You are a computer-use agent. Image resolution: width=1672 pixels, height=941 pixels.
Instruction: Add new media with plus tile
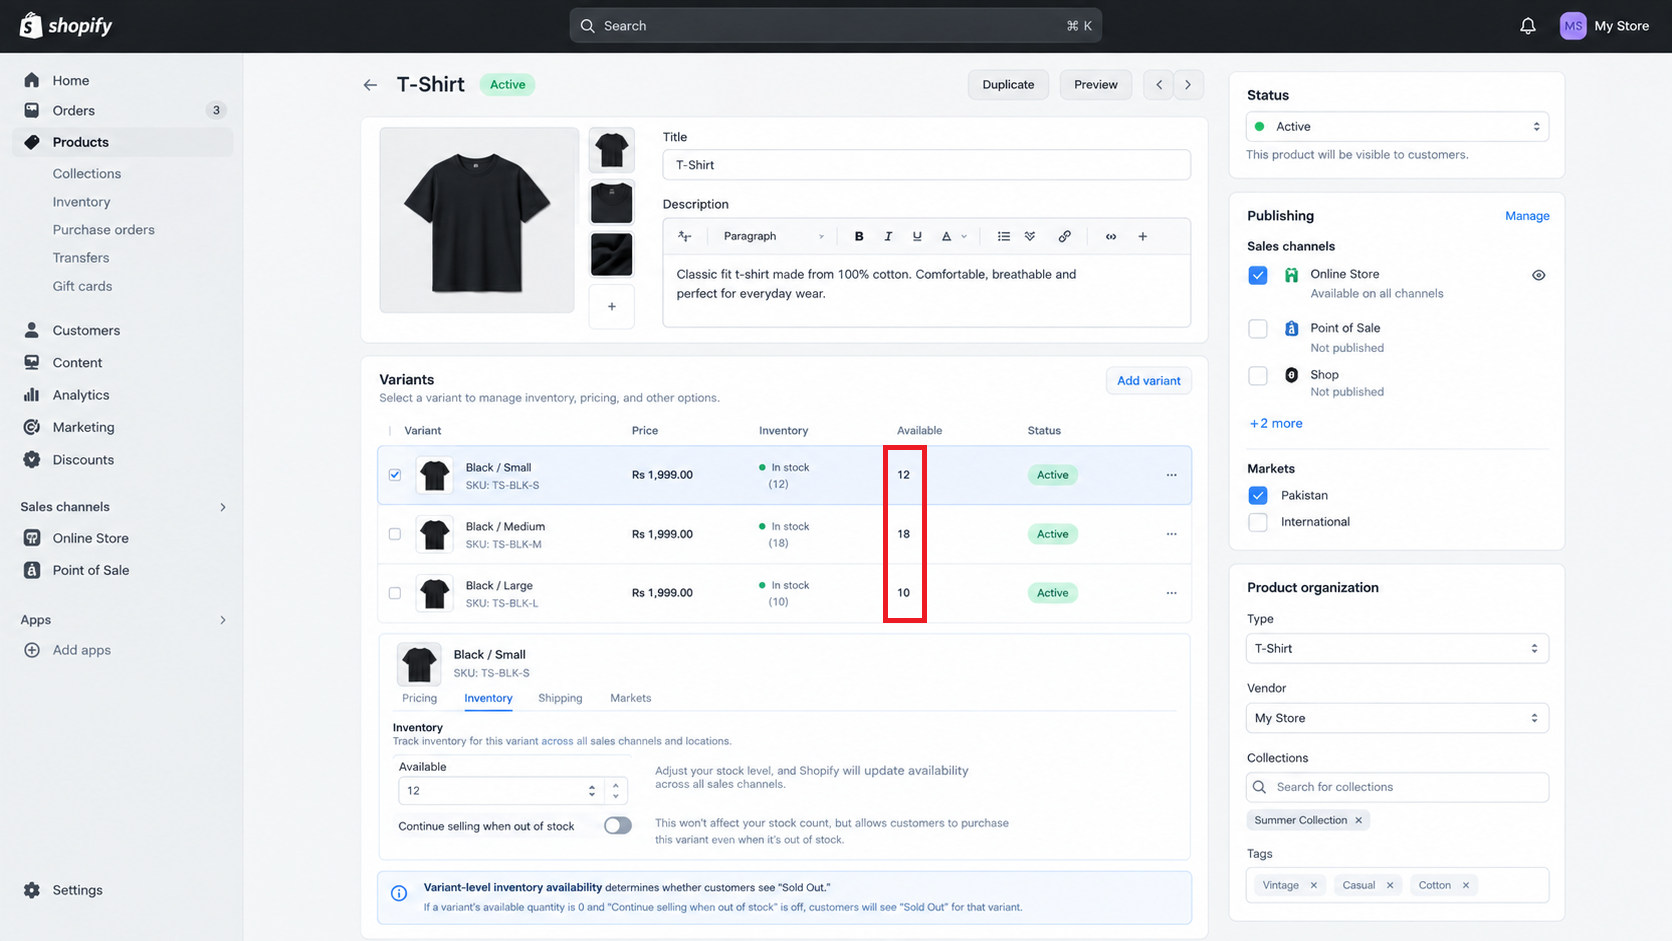coord(611,306)
